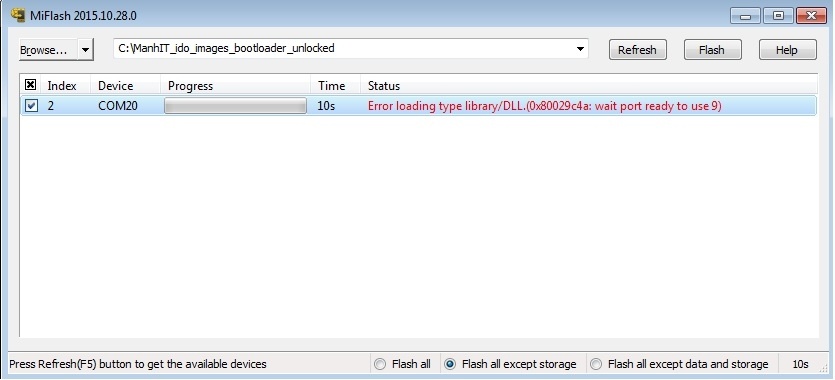
Task: Click the Device column header
Action: click(x=126, y=86)
